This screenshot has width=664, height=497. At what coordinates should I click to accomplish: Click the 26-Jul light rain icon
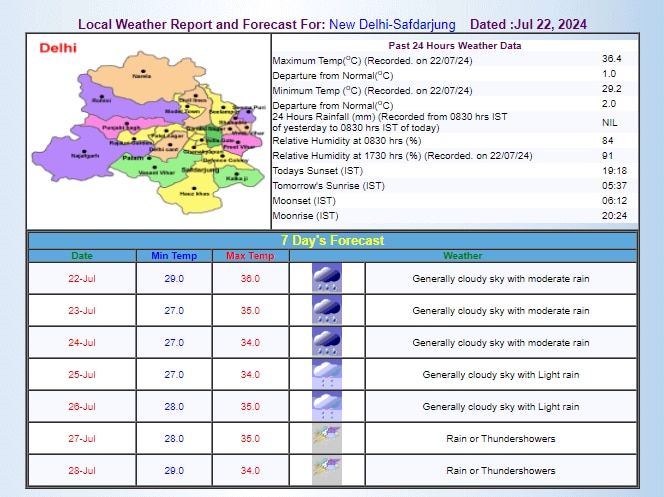[x=326, y=406]
